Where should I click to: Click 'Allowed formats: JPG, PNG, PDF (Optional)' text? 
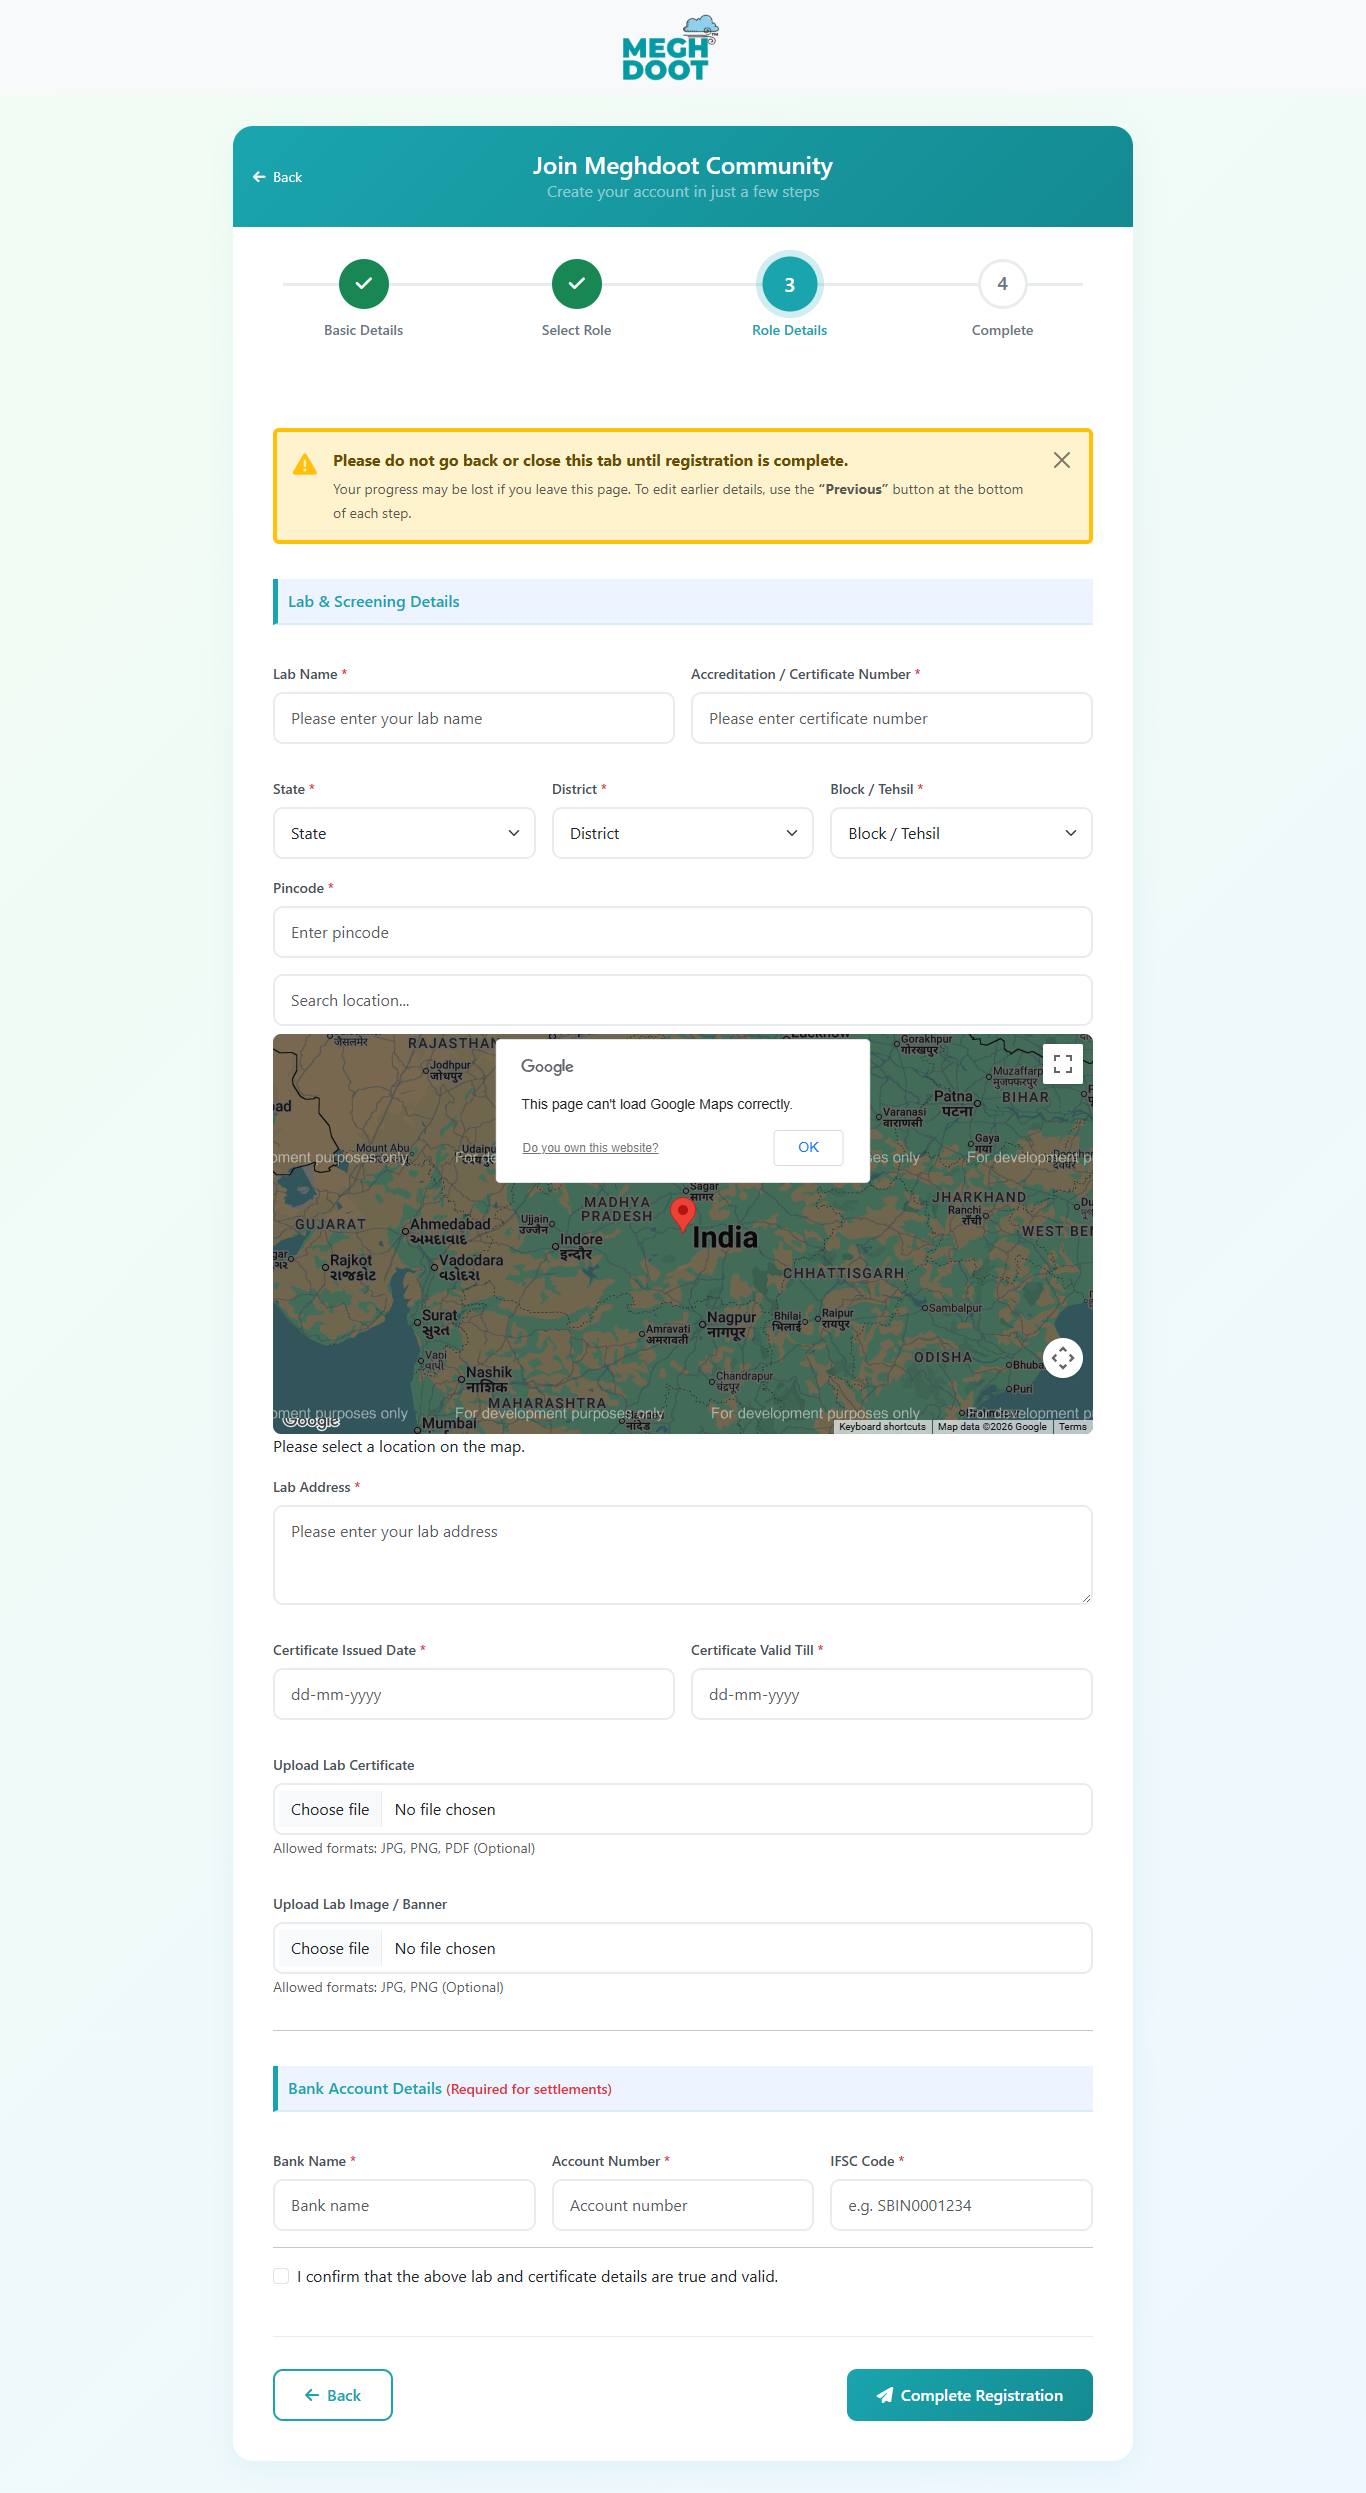(x=404, y=1848)
